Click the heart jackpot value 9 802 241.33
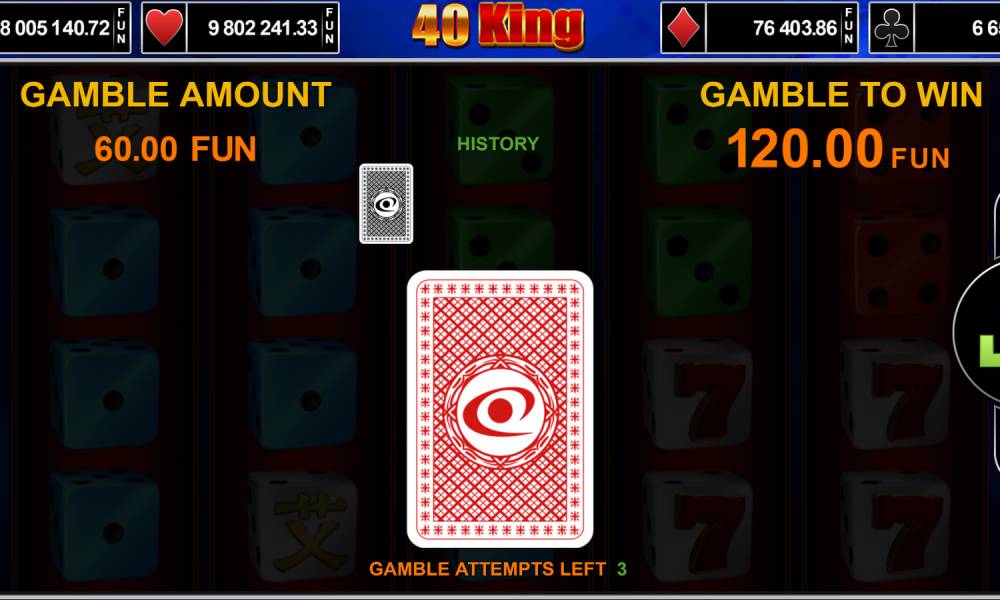Viewport: 1000px width, 600px height. [262, 28]
